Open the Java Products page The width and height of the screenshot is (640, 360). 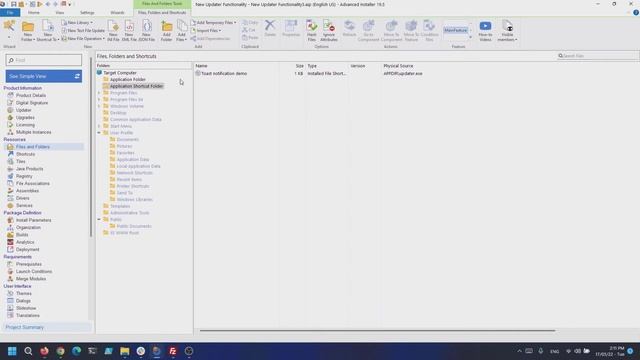(29, 169)
